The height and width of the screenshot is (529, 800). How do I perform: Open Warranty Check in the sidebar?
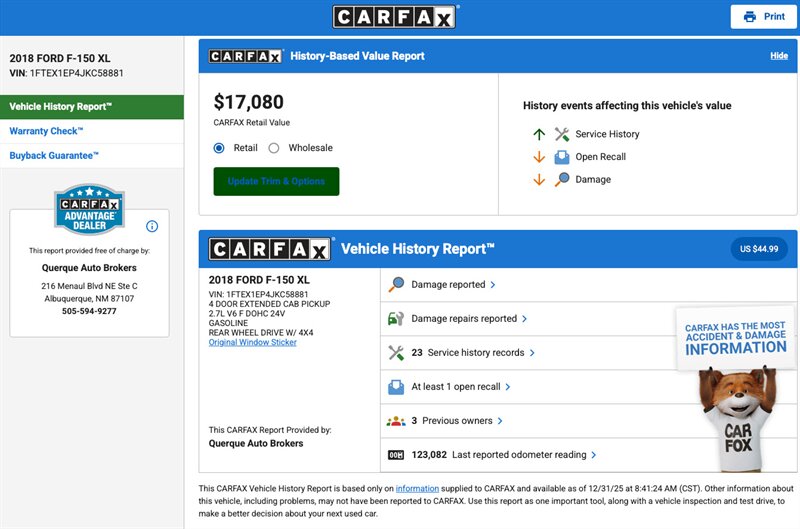coord(46,131)
